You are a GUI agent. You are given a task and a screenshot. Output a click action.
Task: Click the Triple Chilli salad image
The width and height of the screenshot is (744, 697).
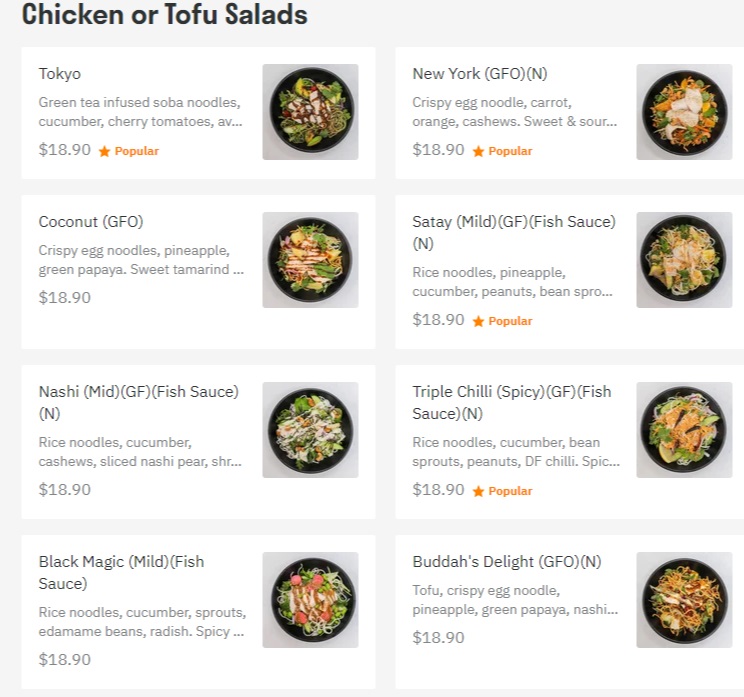[x=684, y=430]
